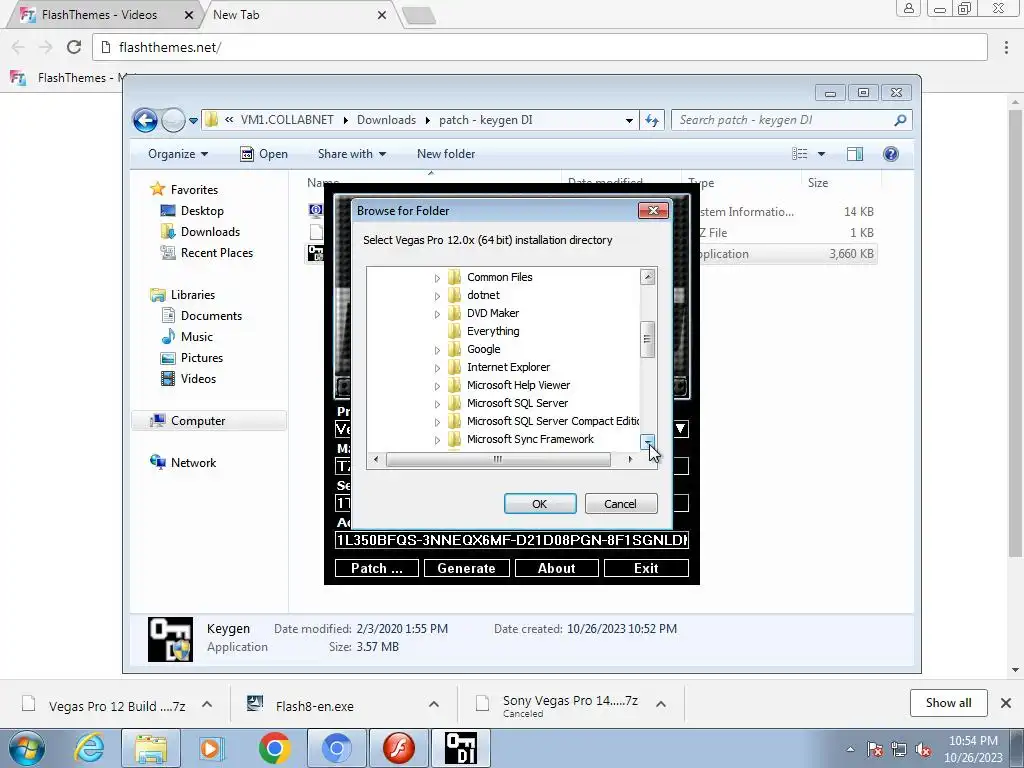Expand the dotnet folder node
1024x768 pixels.
(x=437, y=296)
